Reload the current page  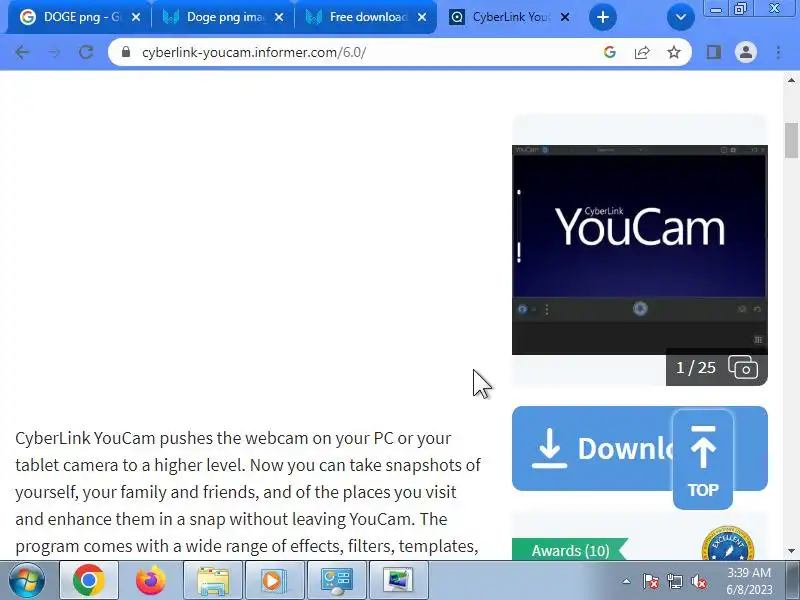pyautogui.click(x=86, y=52)
